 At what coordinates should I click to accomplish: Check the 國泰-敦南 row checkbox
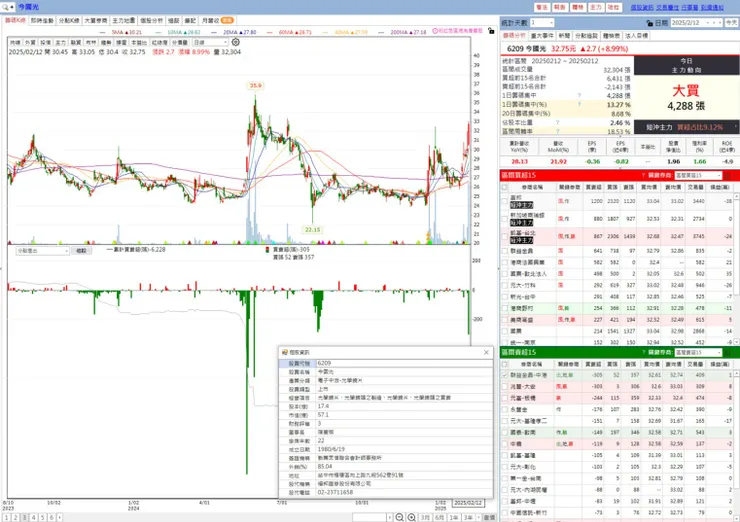(x=505, y=432)
